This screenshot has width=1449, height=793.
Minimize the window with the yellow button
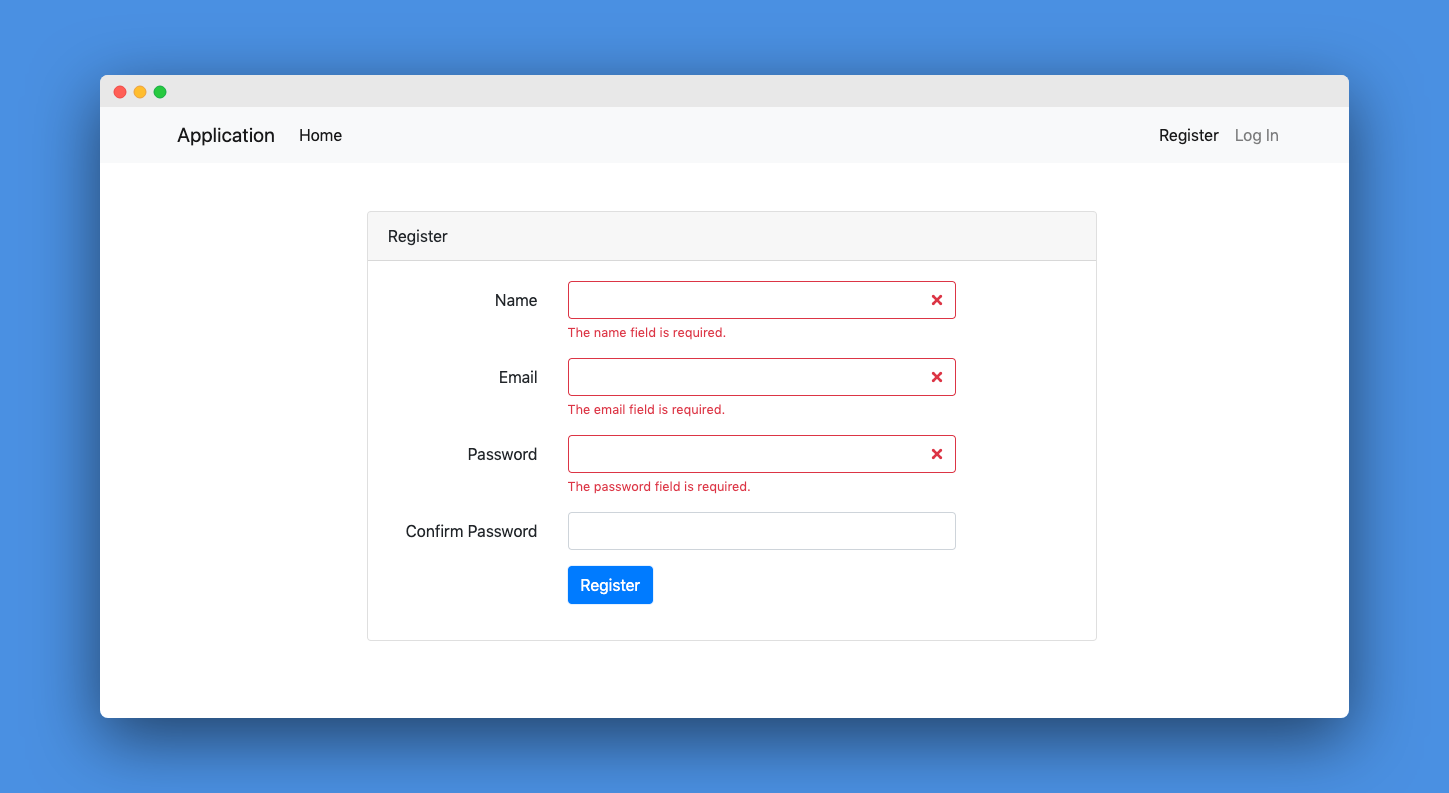tap(140, 92)
